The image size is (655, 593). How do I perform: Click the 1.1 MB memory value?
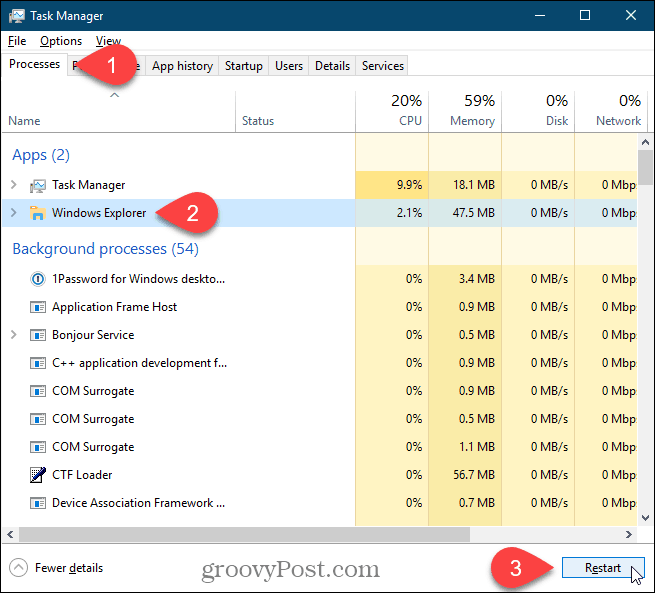pos(477,447)
